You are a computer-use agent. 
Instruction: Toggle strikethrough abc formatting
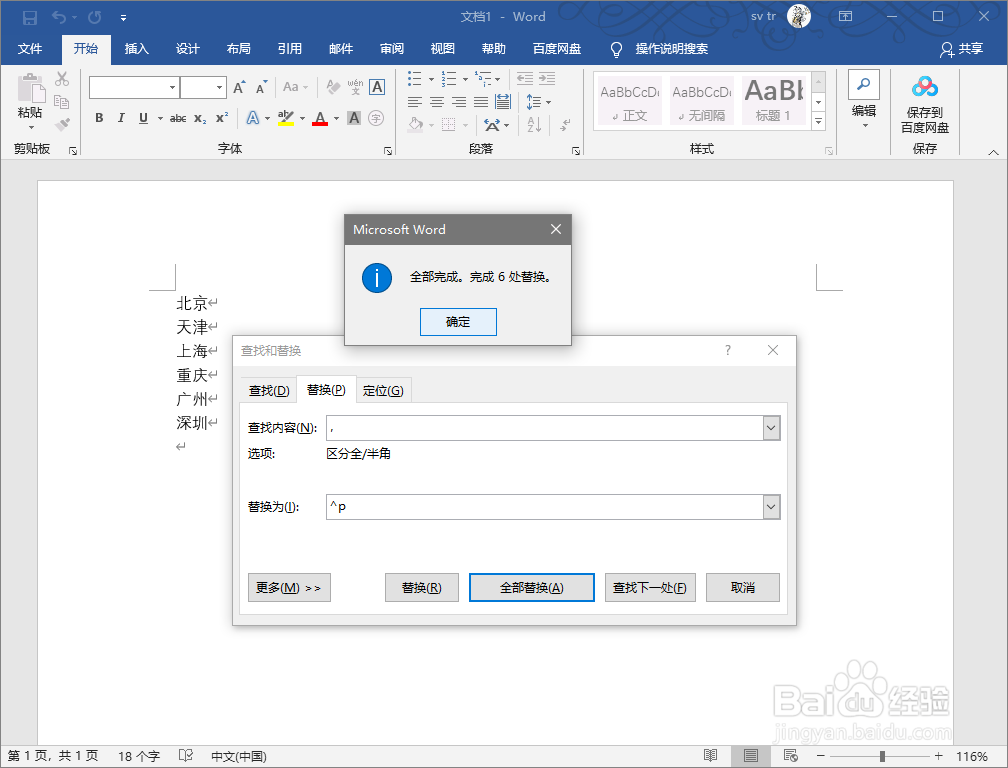[178, 118]
